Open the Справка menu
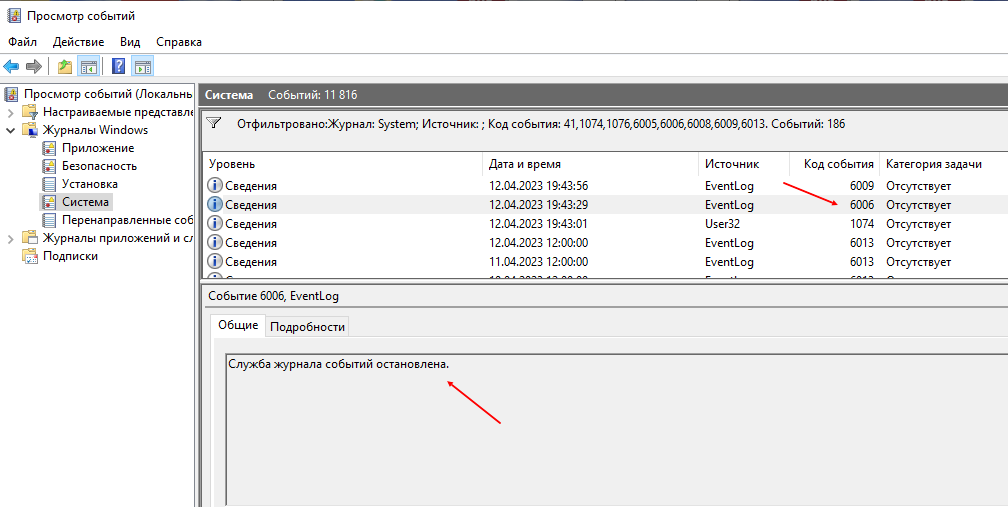Screen dimensions: 1008x507 (179, 42)
